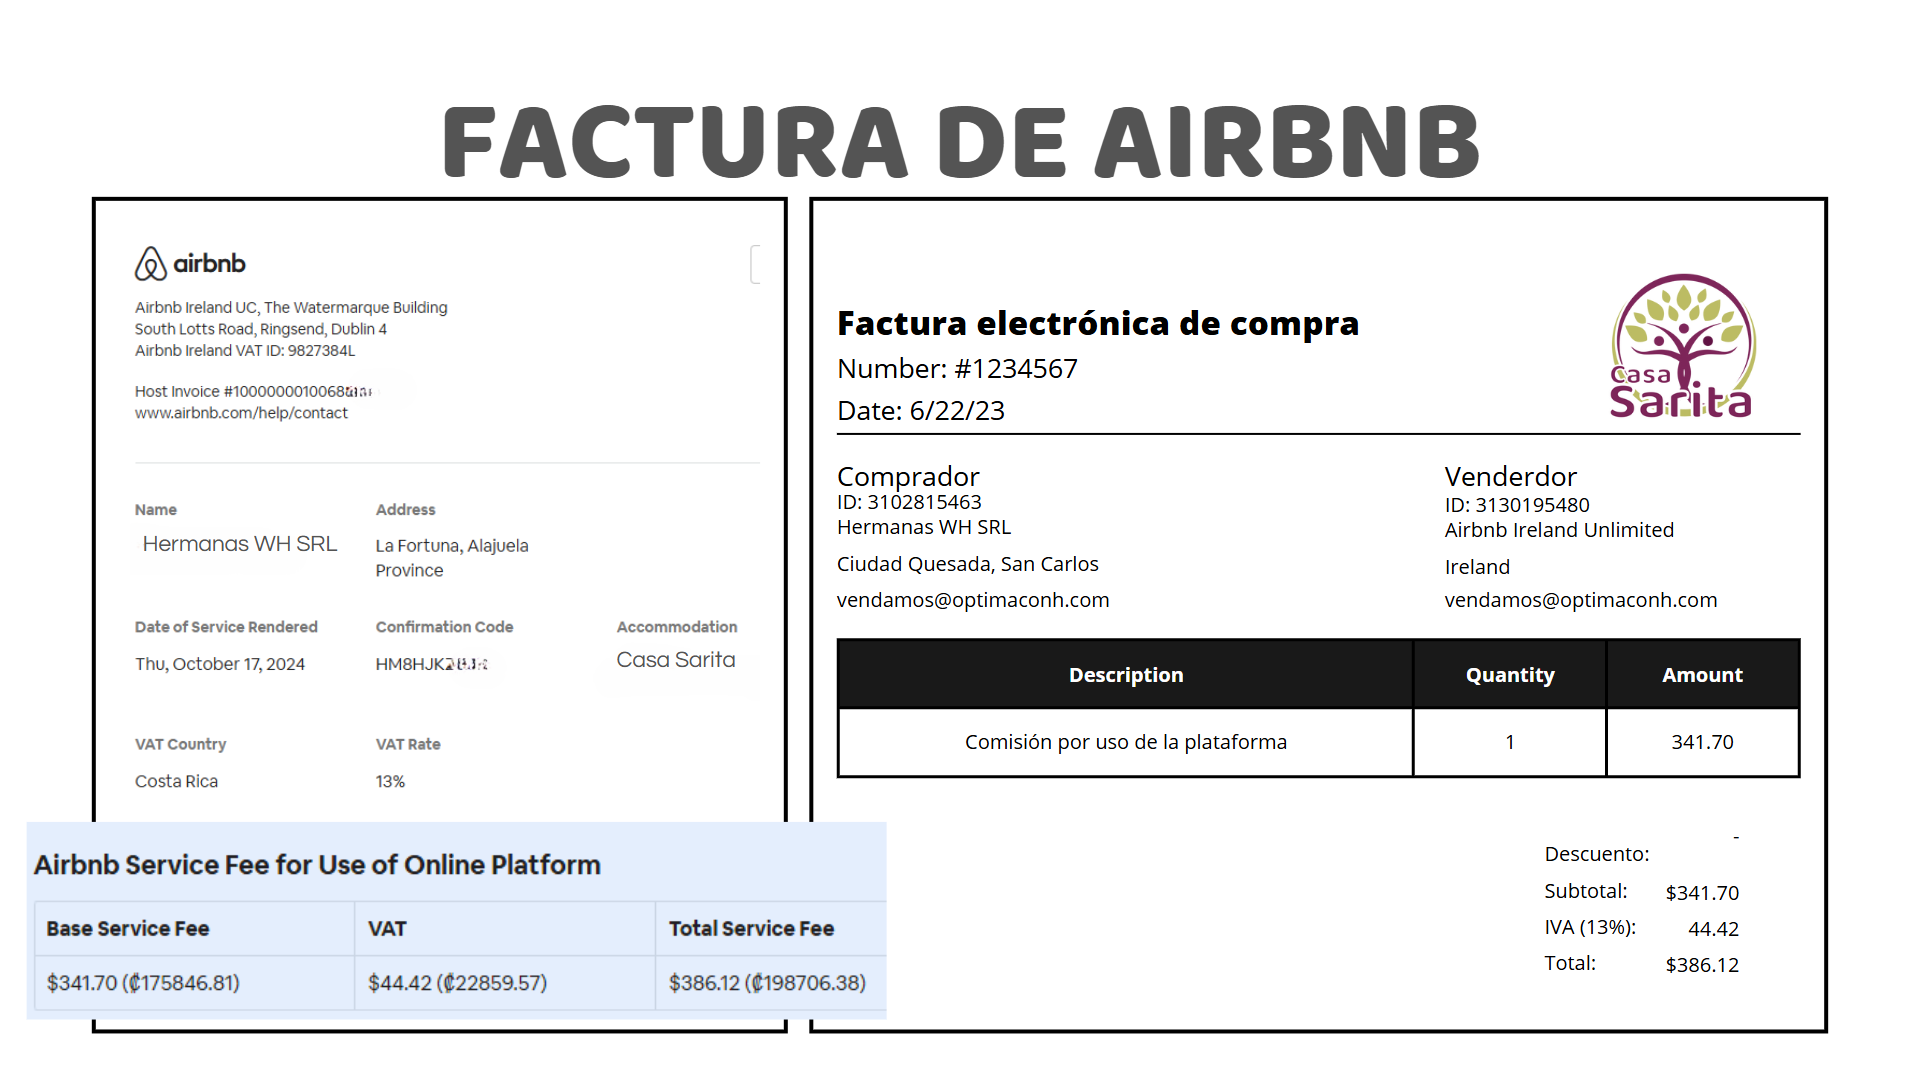1919x1079 pixels.
Task: Select the Comprador 'ID: 3102815463'
Action: (x=909, y=502)
